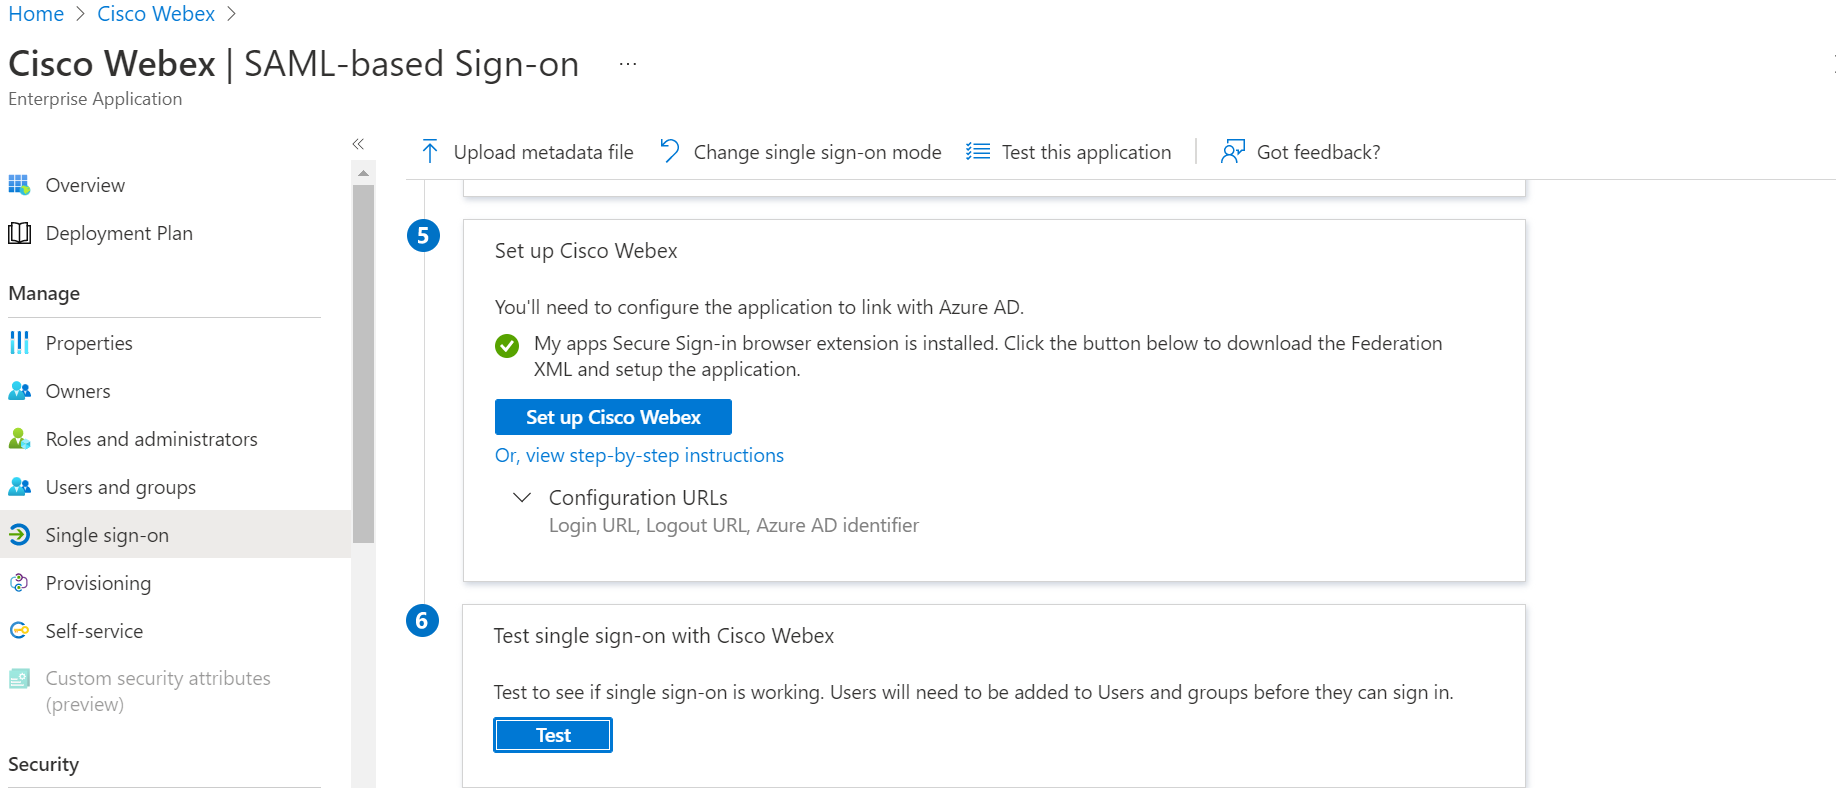Viewport: 1836px width, 788px height.
Task: Click the sidebar scrollbar thumb
Action: pyautogui.click(x=364, y=363)
